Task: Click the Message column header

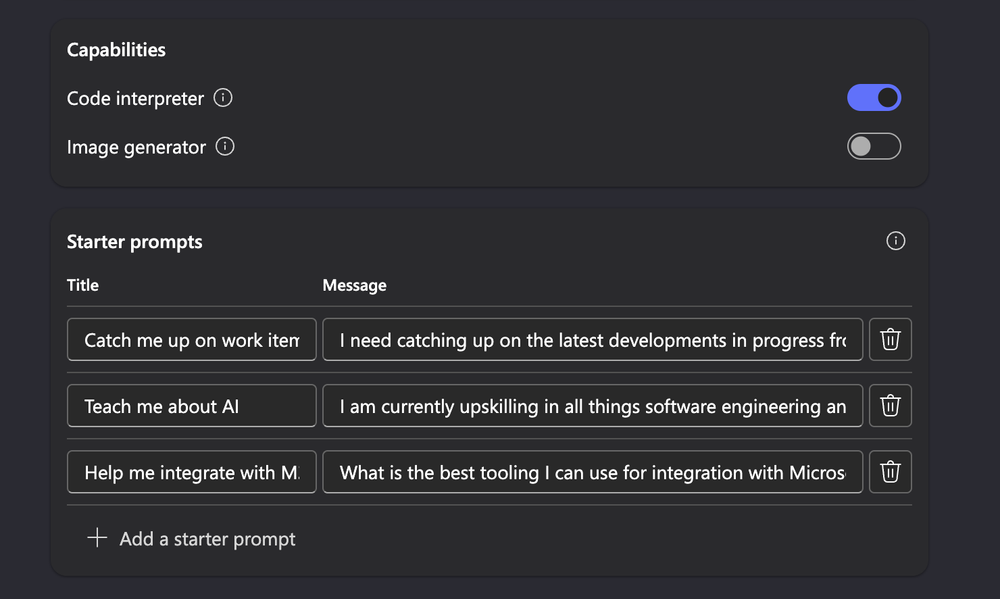Action: coord(354,285)
